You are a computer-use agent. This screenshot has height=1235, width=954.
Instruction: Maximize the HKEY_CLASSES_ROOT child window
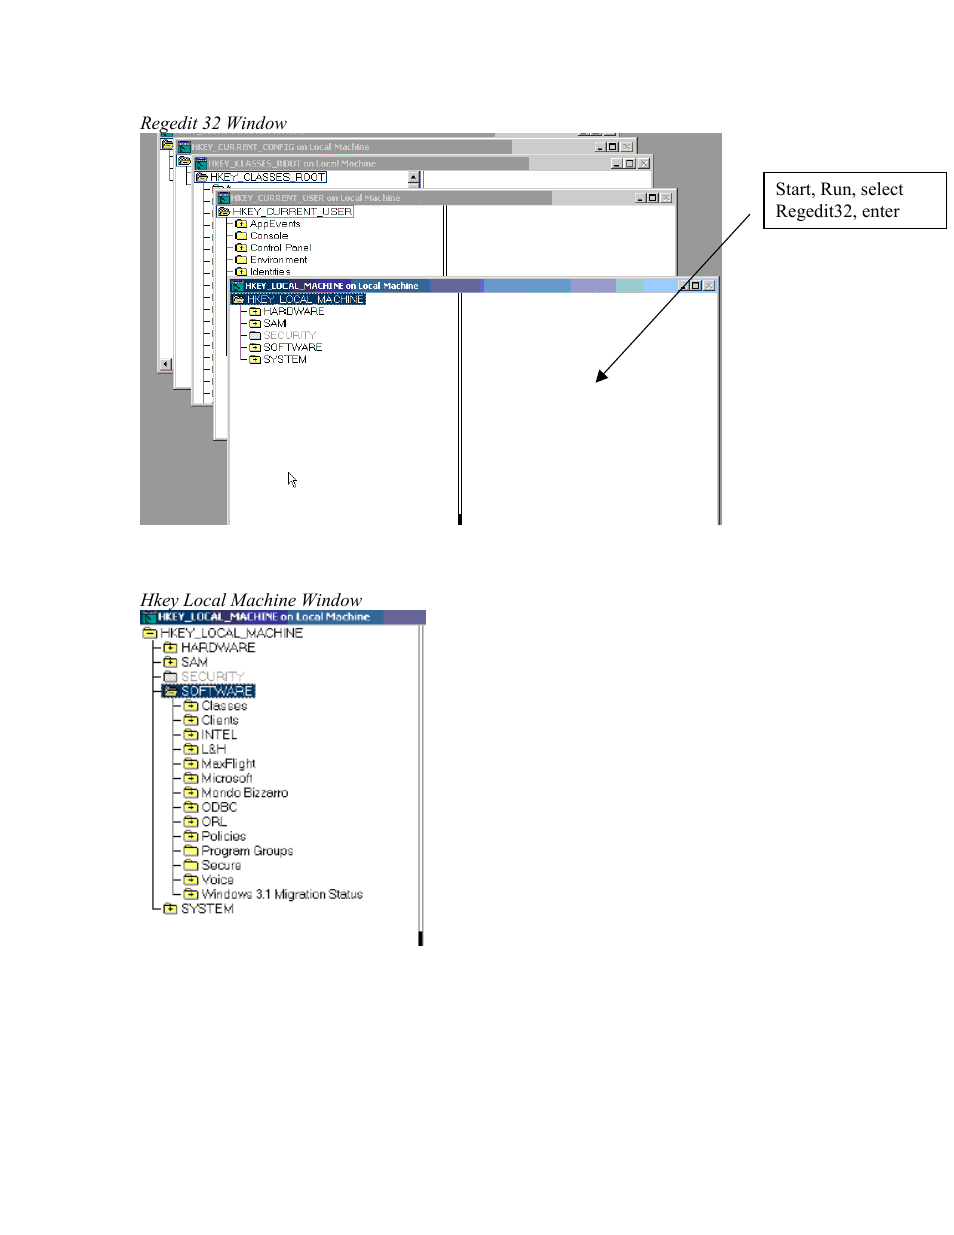[x=629, y=163]
